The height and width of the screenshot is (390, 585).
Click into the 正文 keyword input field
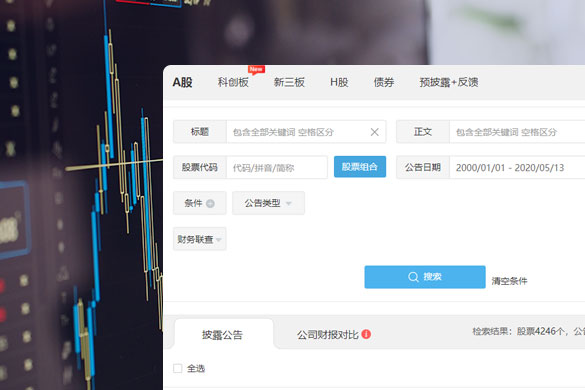[x=517, y=132]
